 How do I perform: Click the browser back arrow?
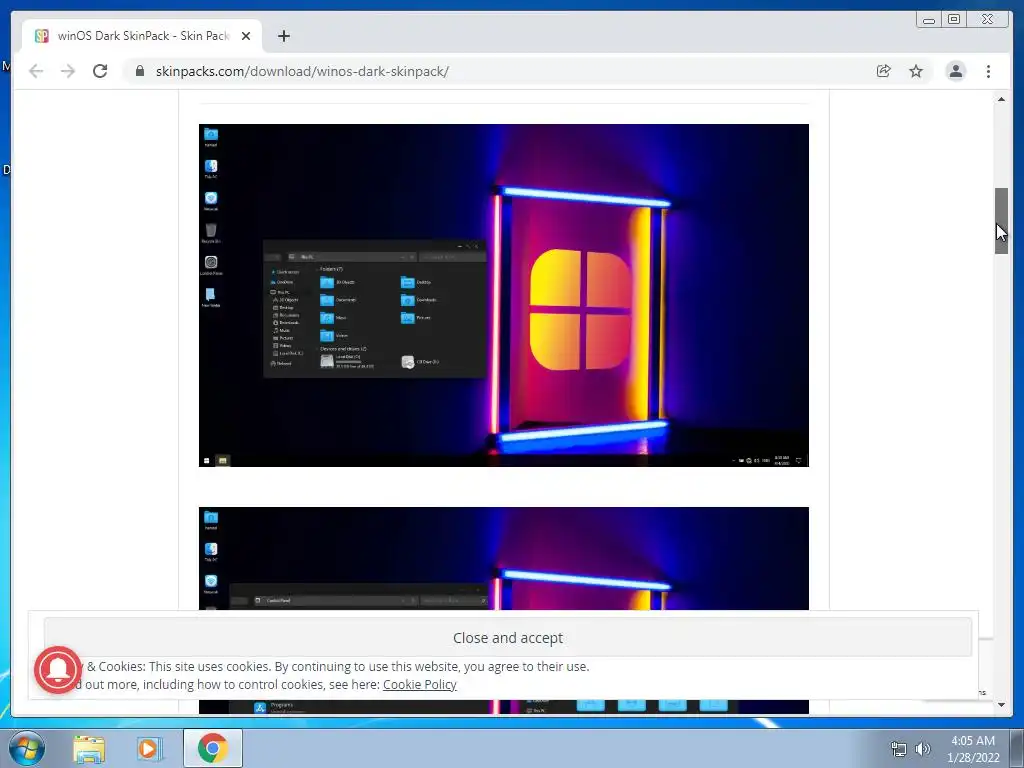[36, 71]
